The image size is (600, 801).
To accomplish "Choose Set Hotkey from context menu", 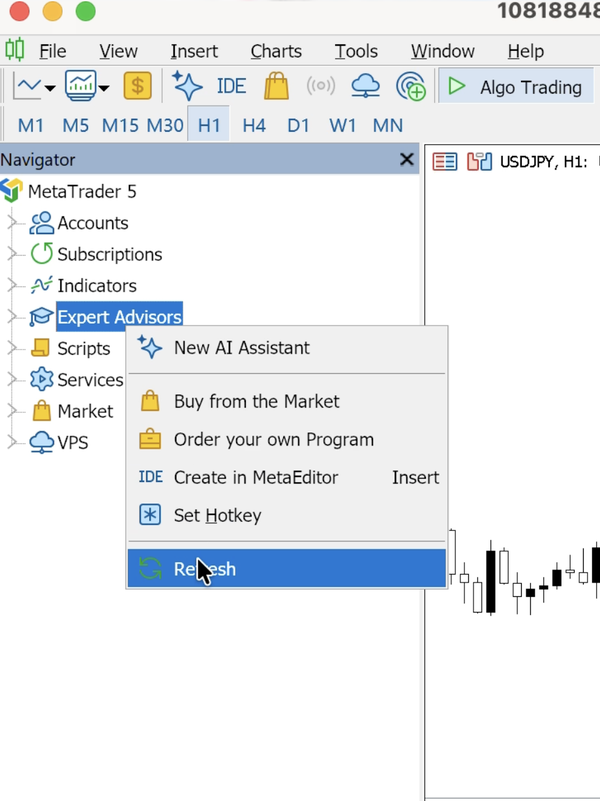I will coord(286,515).
